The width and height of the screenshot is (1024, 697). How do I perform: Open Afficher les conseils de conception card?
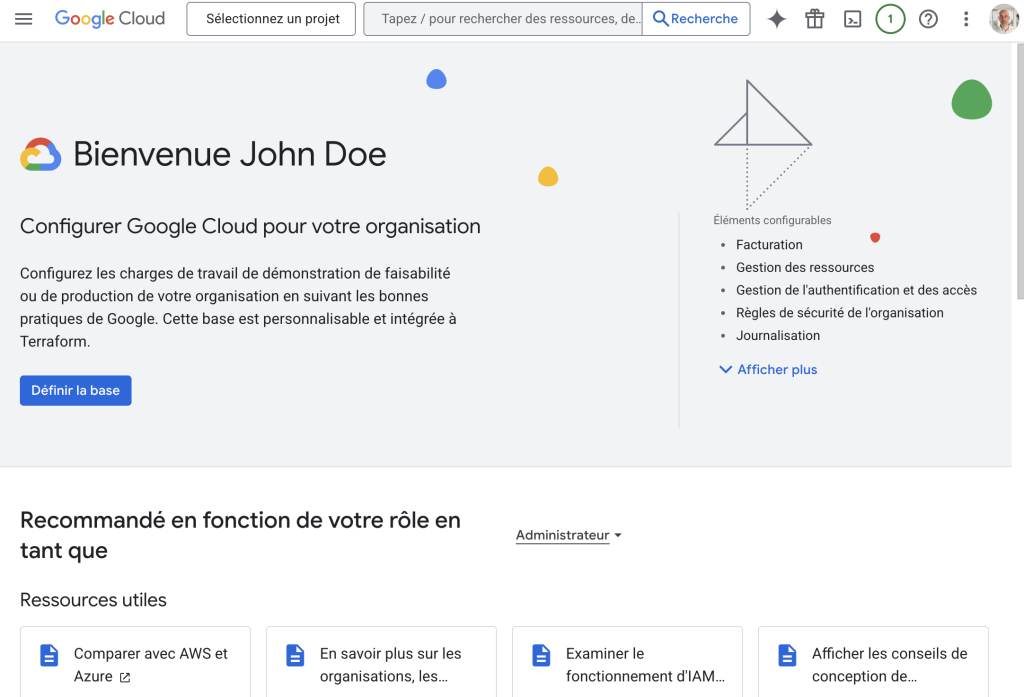(x=873, y=662)
